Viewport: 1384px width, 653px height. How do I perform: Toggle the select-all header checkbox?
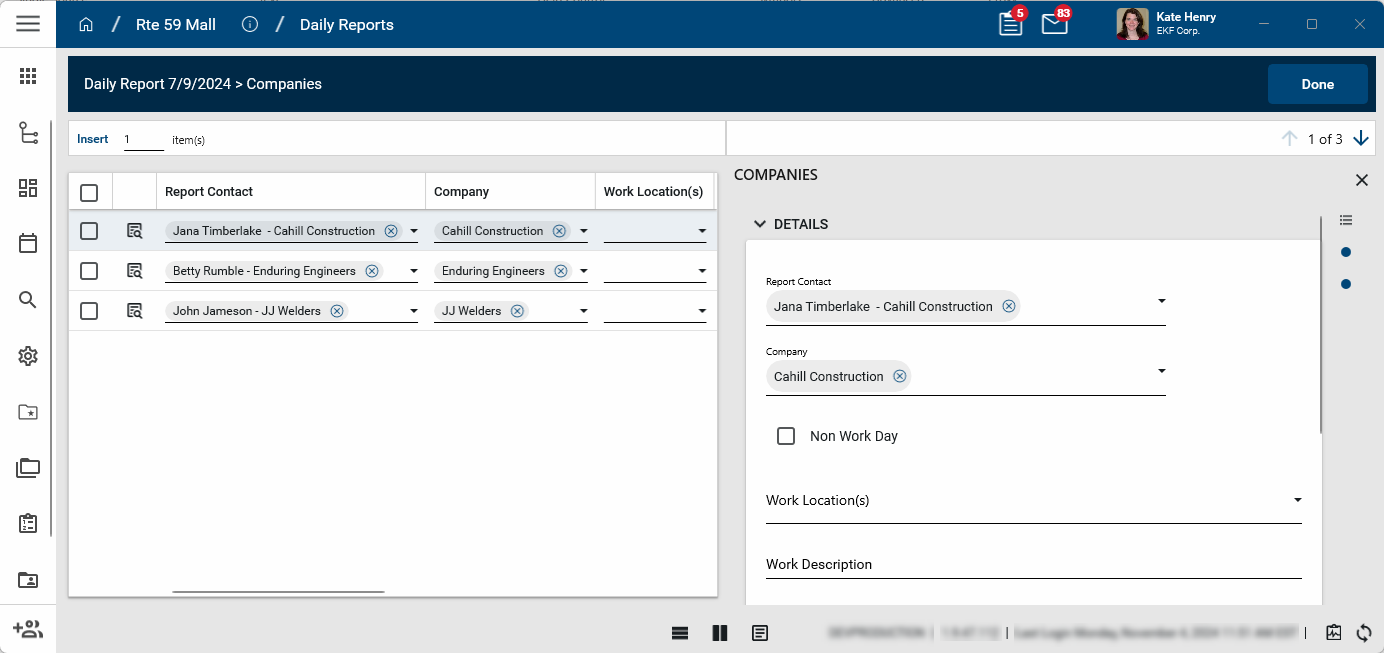89,192
